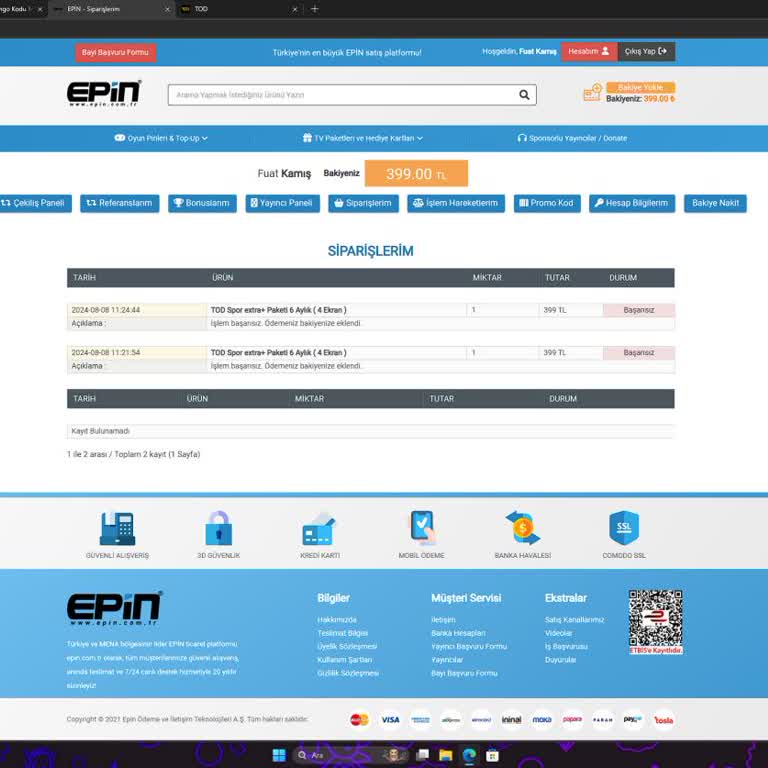Open Hakkımızda footer link
The width and height of the screenshot is (768, 768).
(337, 620)
